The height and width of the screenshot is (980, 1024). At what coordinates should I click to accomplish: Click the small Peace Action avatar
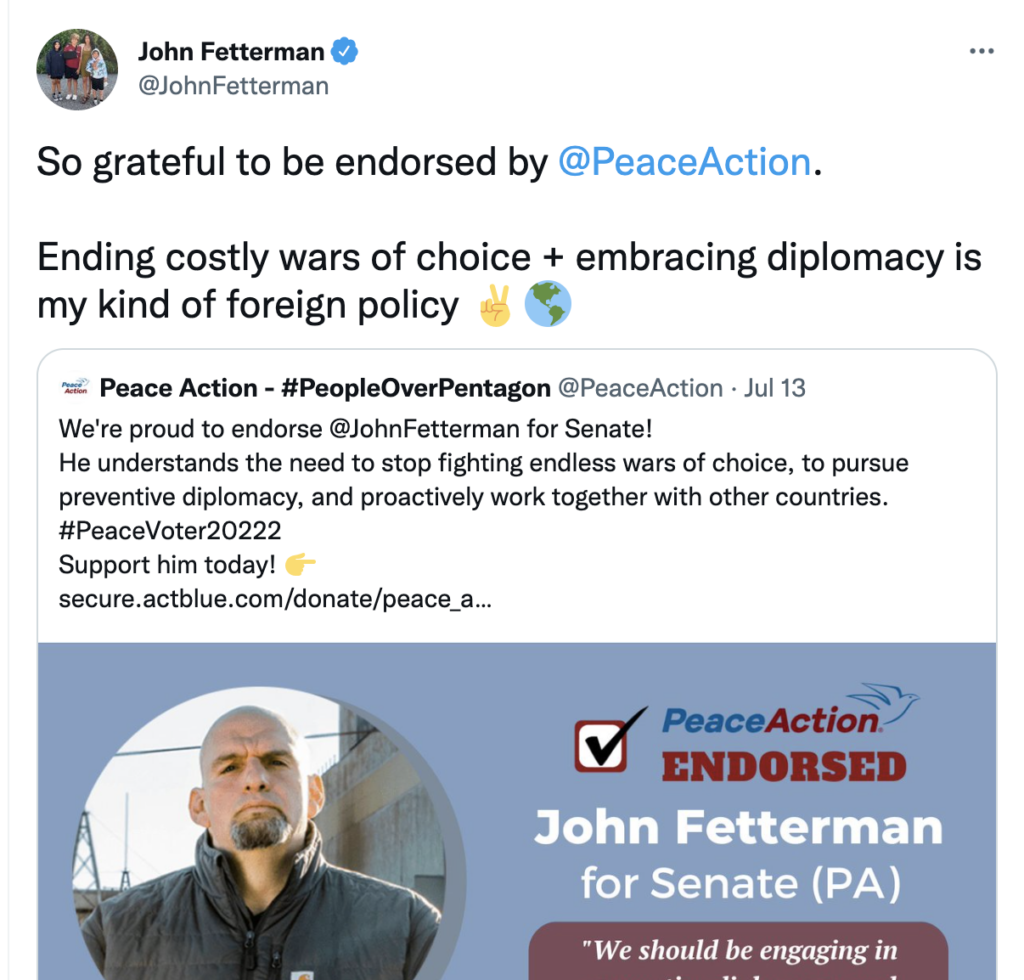tap(75, 388)
